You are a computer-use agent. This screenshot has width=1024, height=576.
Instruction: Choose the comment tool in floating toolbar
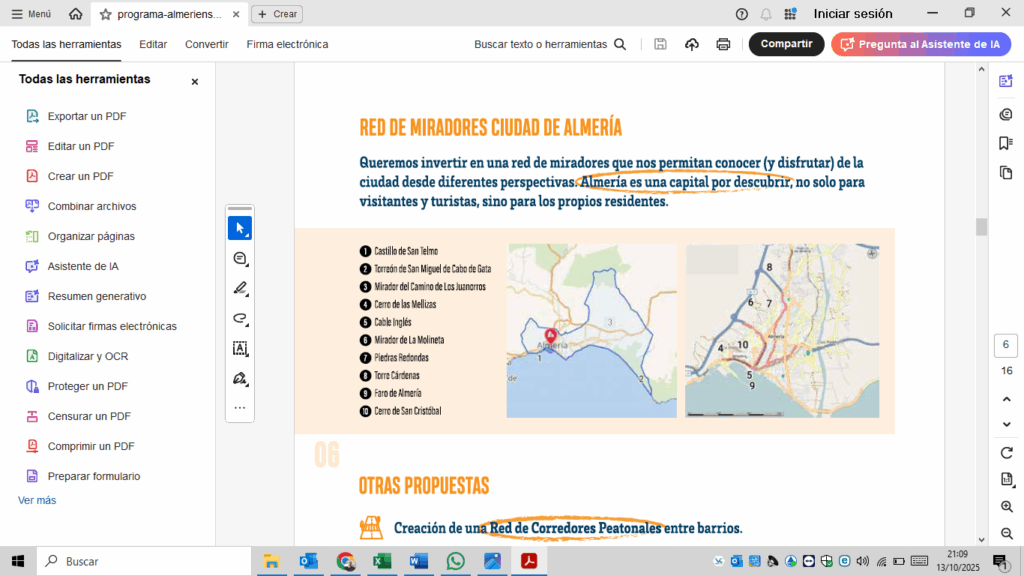[240, 259]
